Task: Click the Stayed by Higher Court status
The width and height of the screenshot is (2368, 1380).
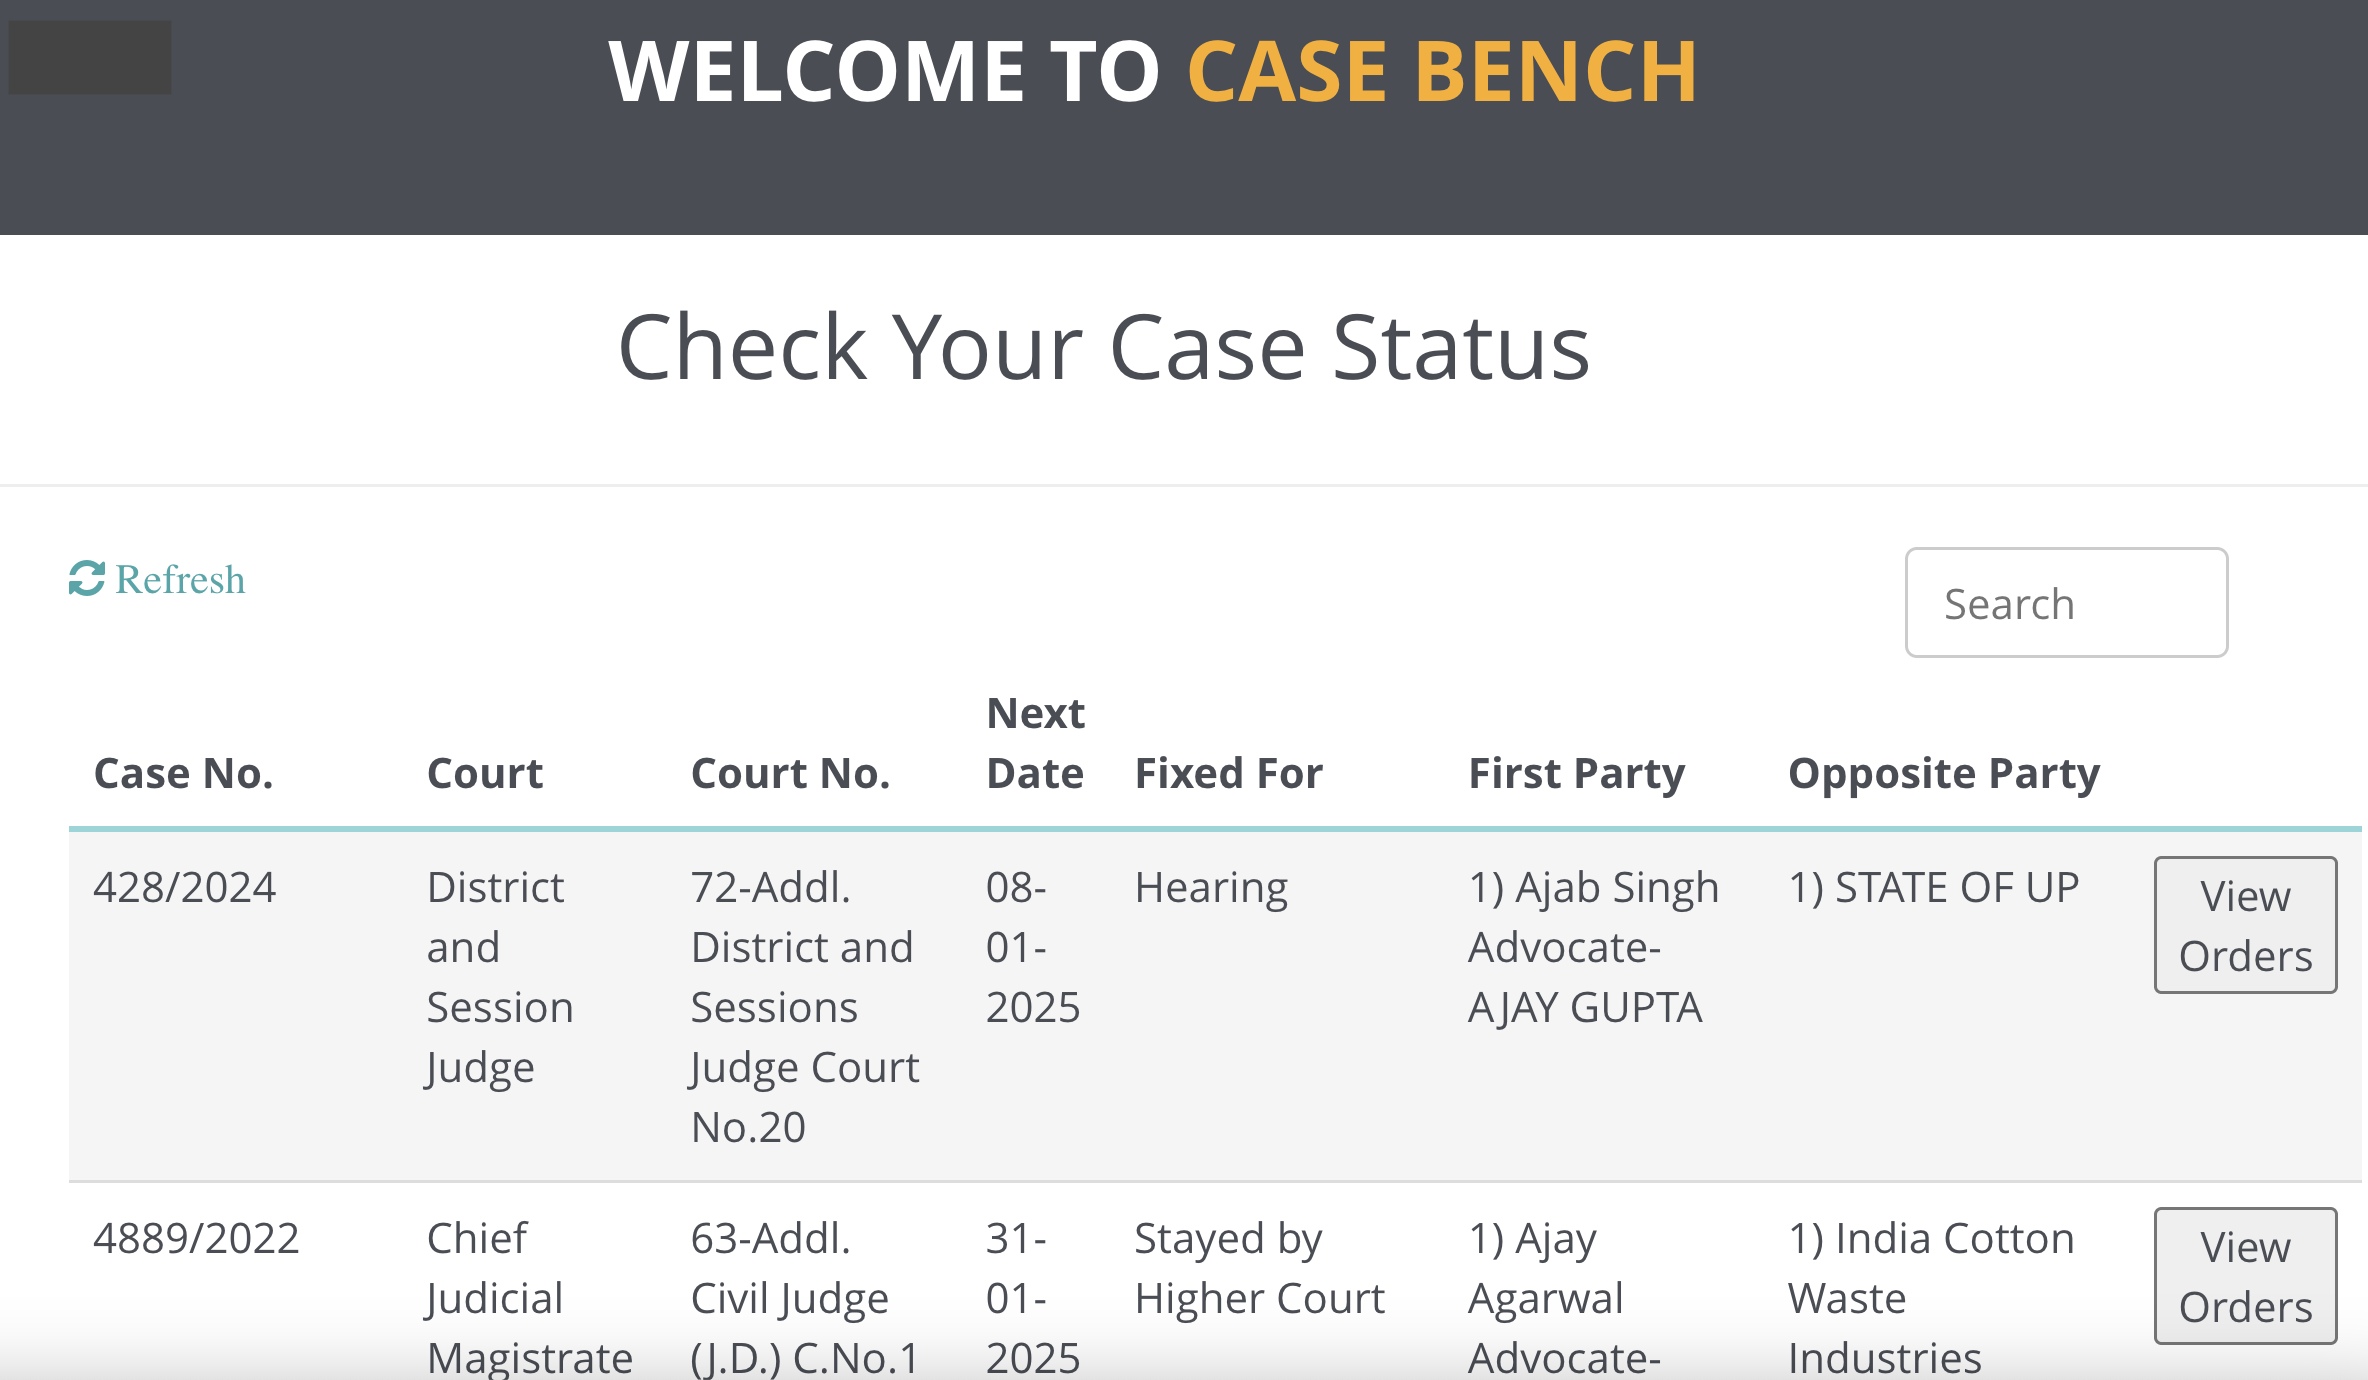Action: [1259, 1268]
